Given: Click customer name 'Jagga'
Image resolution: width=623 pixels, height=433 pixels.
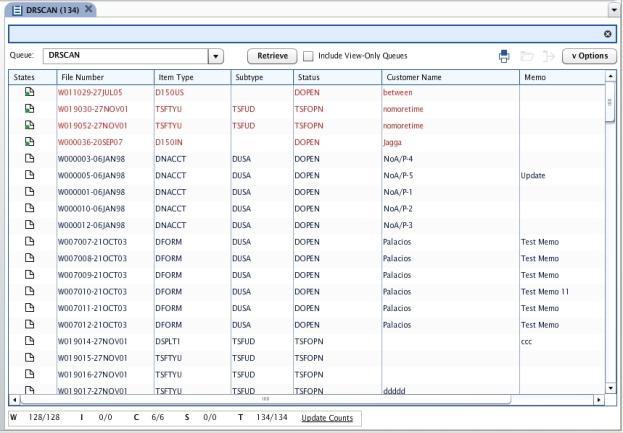Looking at the screenshot, I should (393, 142).
